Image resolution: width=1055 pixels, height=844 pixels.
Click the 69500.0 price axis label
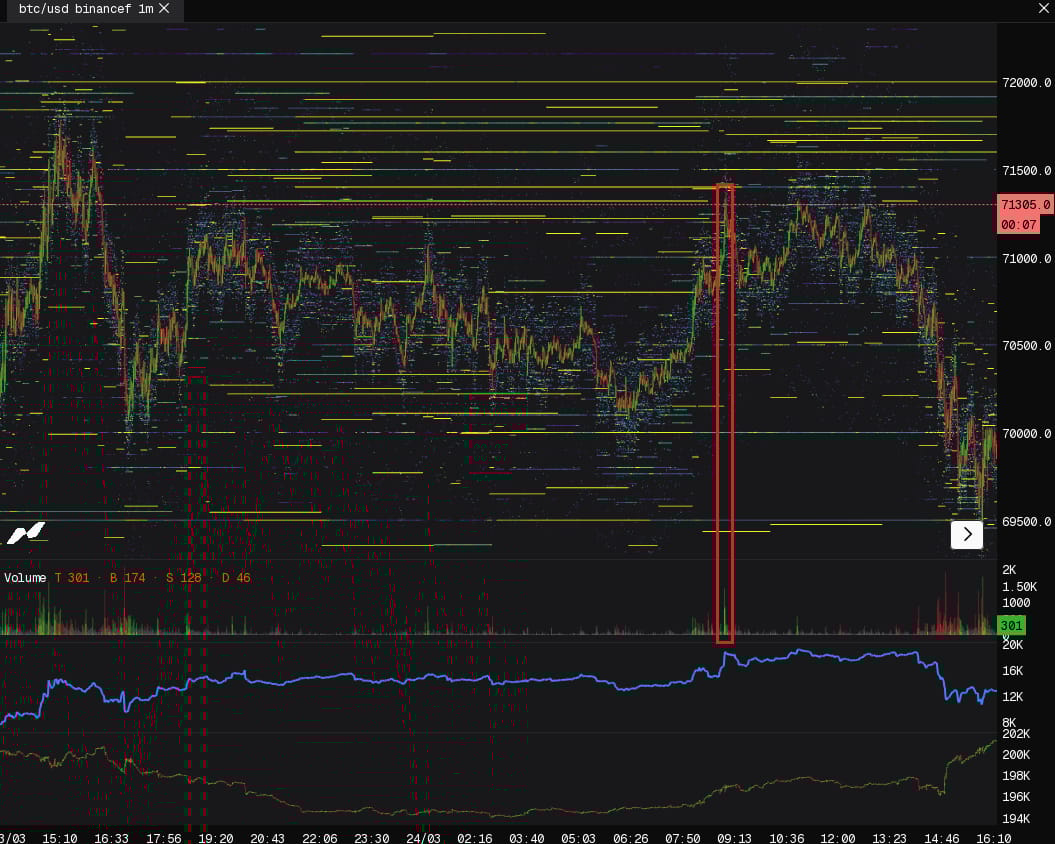tap(1026, 522)
